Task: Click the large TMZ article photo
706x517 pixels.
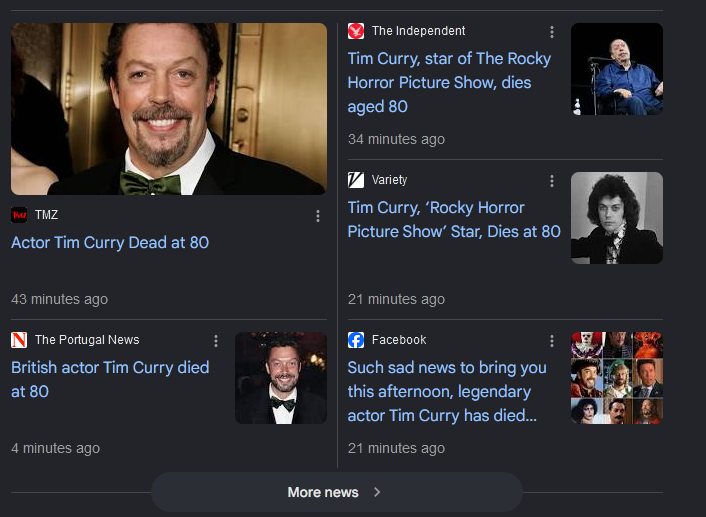Action: tap(169, 109)
